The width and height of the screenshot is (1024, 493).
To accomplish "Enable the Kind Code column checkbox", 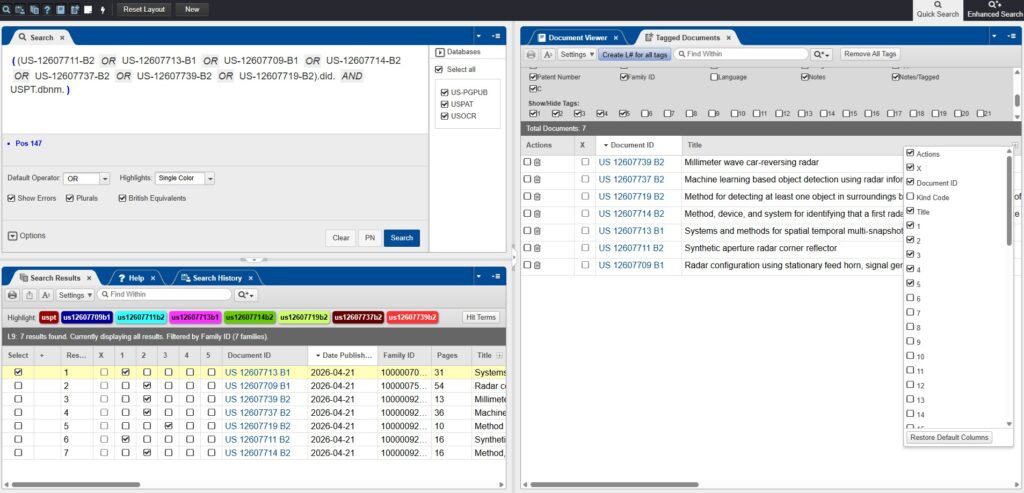I will coord(910,198).
